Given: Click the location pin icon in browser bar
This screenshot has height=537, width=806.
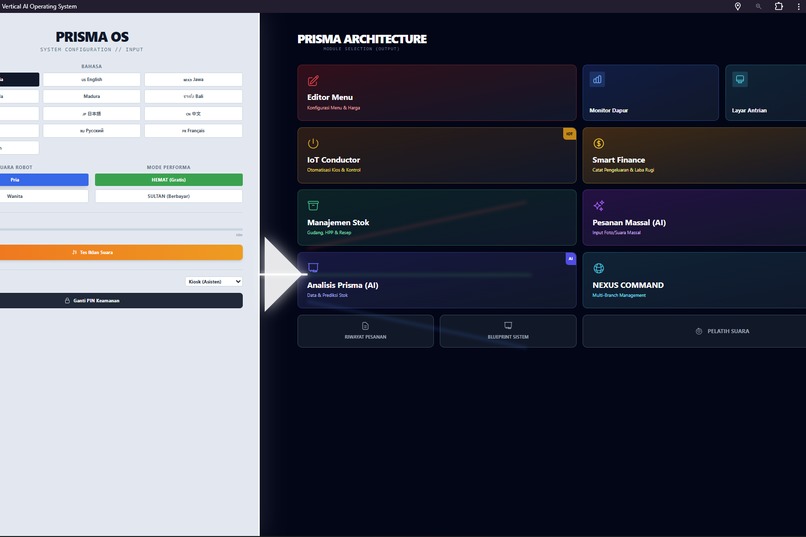Looking at the screenshot, I should click(x=738, y=6).
